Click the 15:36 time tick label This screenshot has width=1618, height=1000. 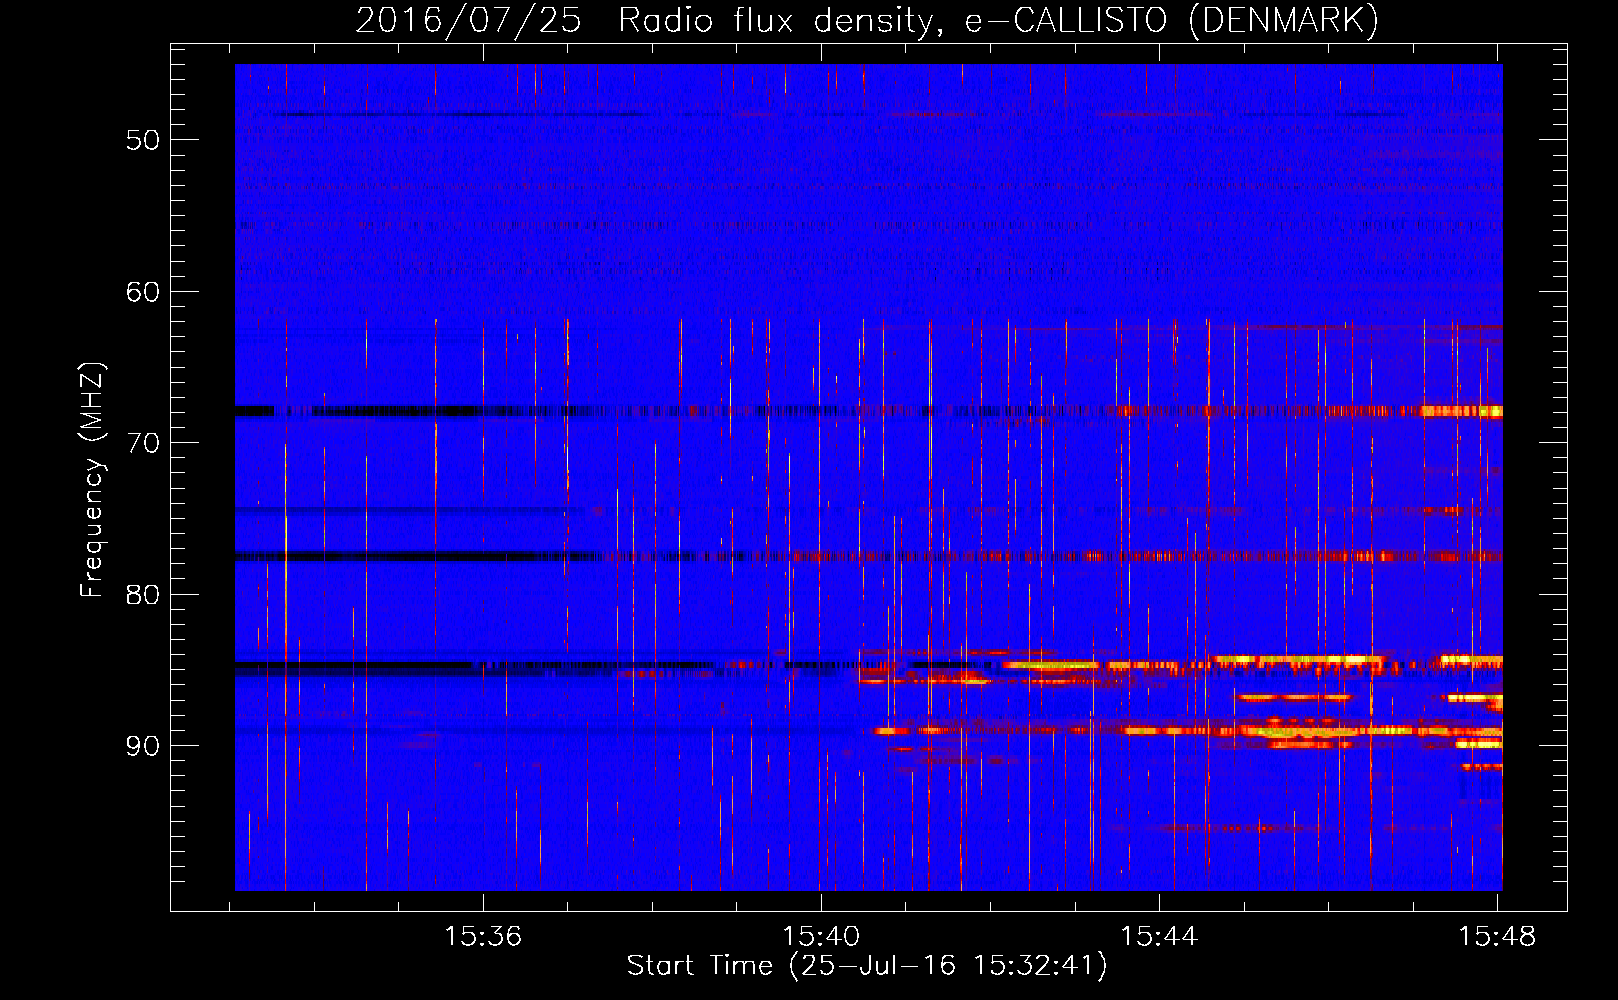tap(483, 937)
